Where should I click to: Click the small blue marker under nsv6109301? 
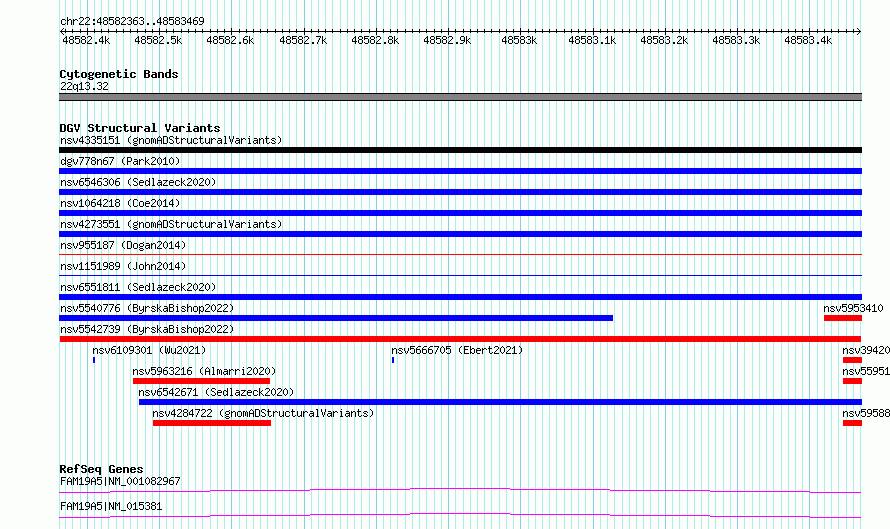pyautogui.click(x=94, y=360)
